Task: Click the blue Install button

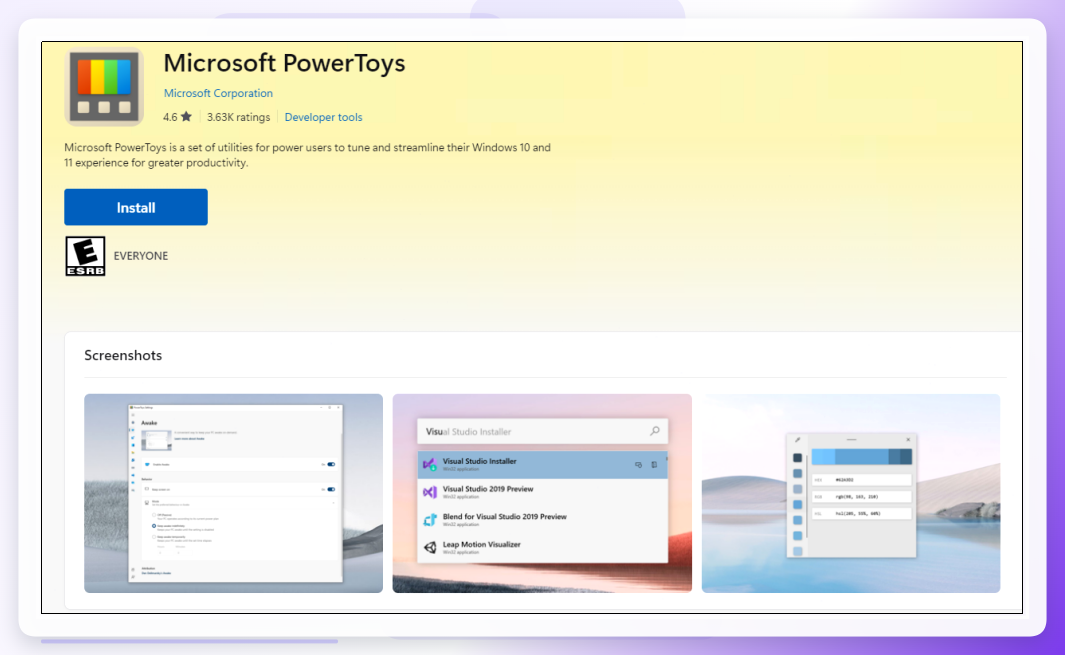Action: coord(136,207)
